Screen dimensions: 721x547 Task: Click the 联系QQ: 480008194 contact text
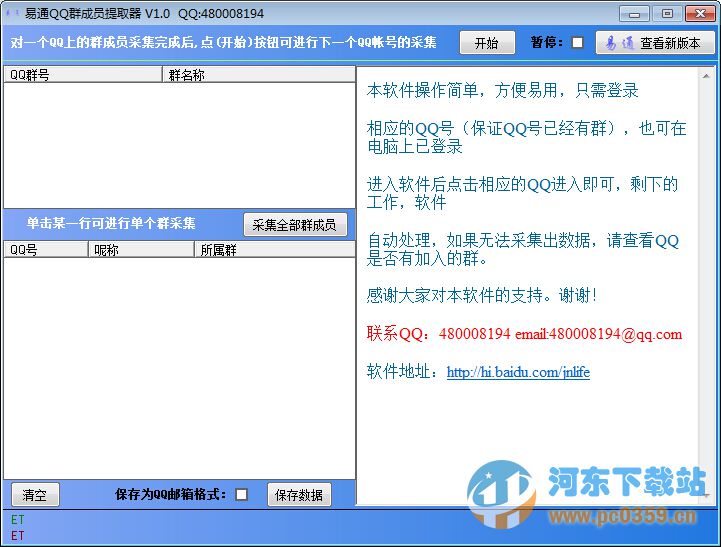point(438,334)
